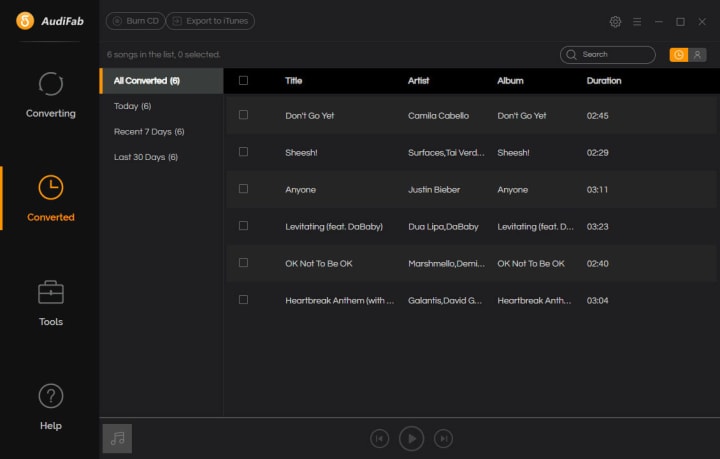Show Recent 7 Days converted songs
The image size is (720, 459).
149,132
